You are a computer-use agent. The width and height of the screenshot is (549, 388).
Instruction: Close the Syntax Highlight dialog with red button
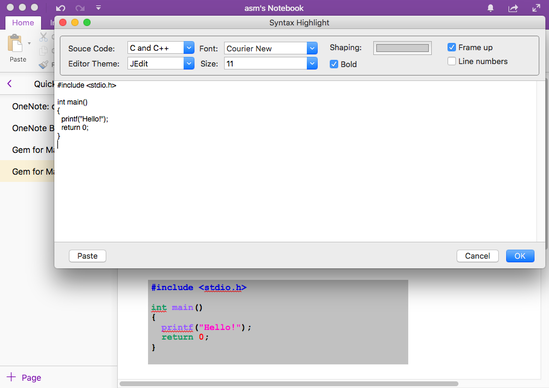(63, 22)
